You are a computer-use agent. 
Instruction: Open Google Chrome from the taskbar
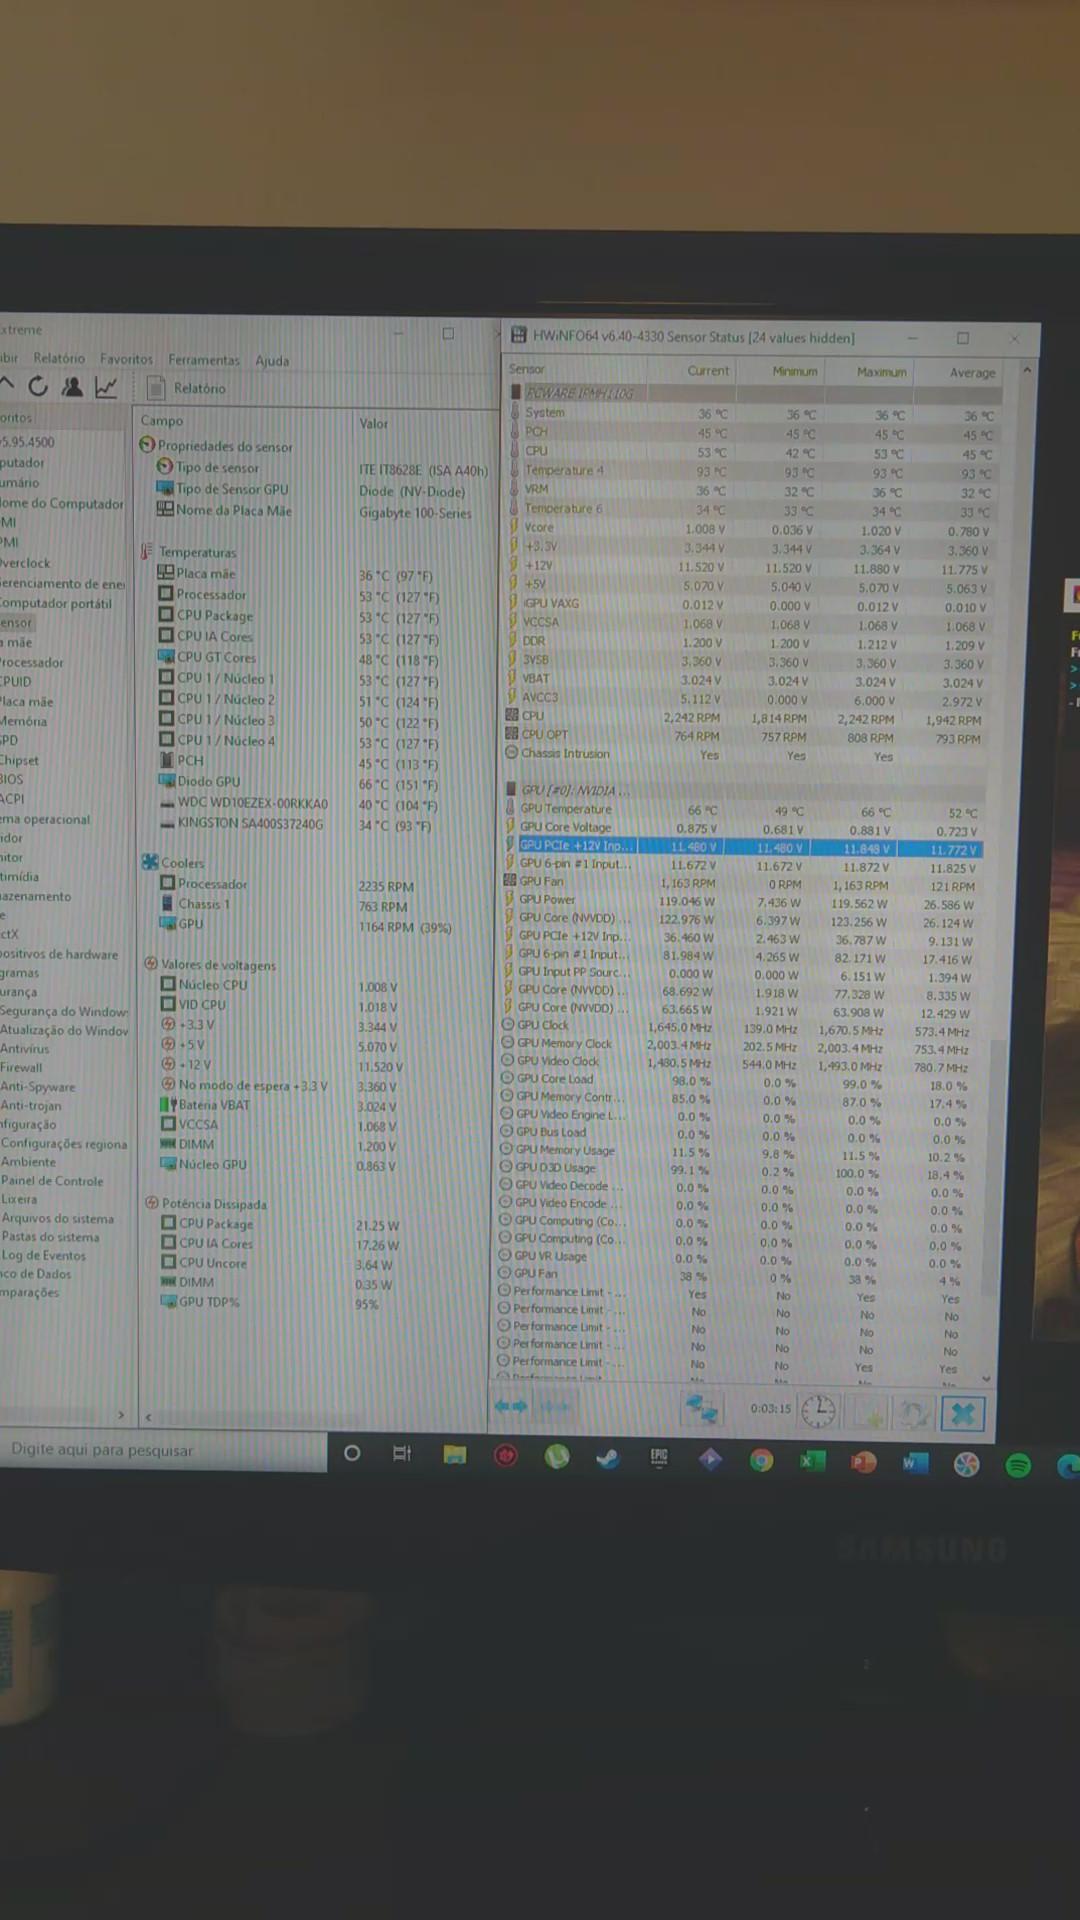[762, 1461]
